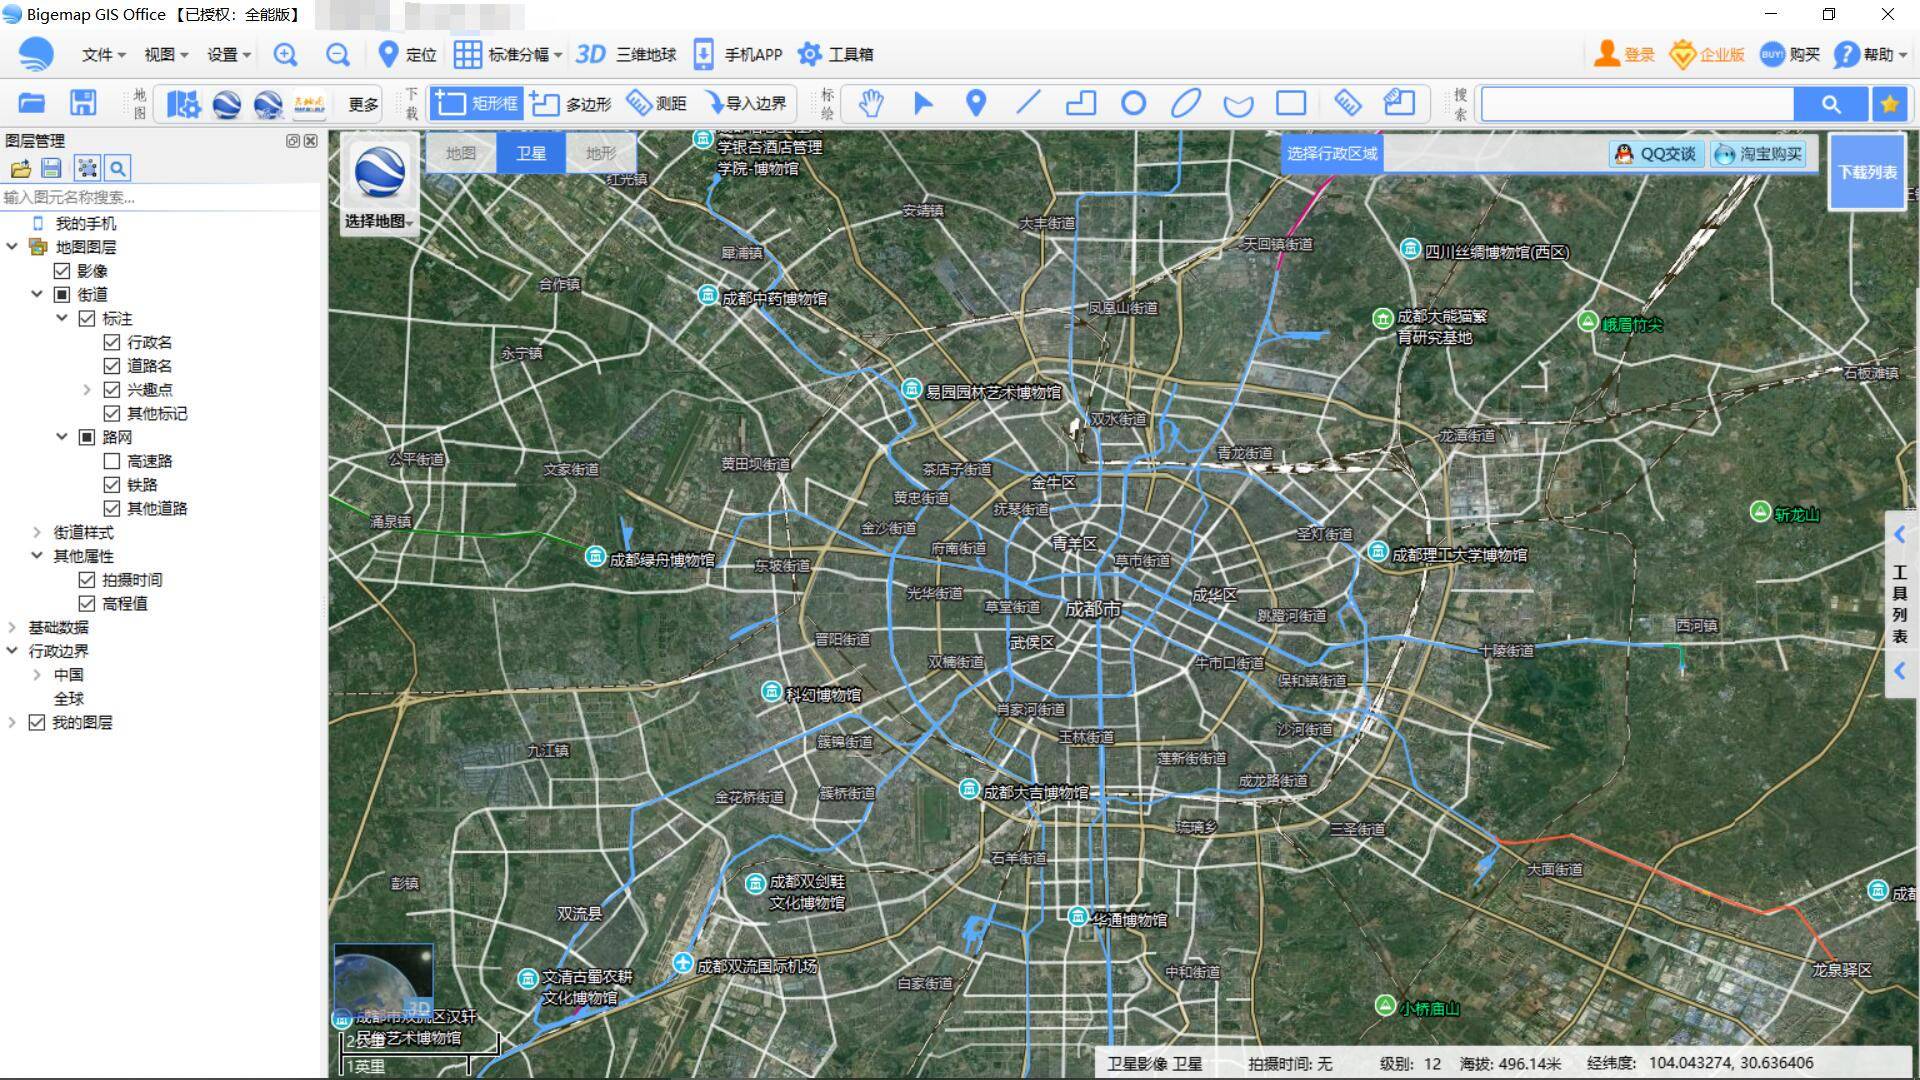Collapse the 路网 tree node

pyautogui.click(x=62, y=437)
